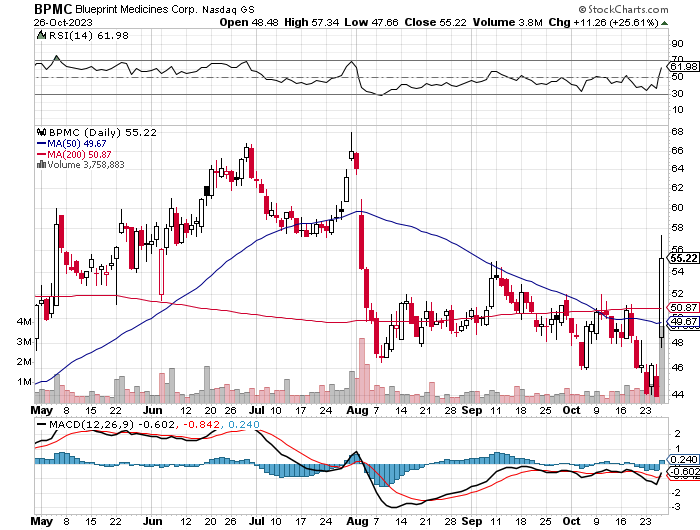Click the BPMC ticker symbol title
This screenshot has height=530, width=700.
pyautogui.click(x=23, y=8)
